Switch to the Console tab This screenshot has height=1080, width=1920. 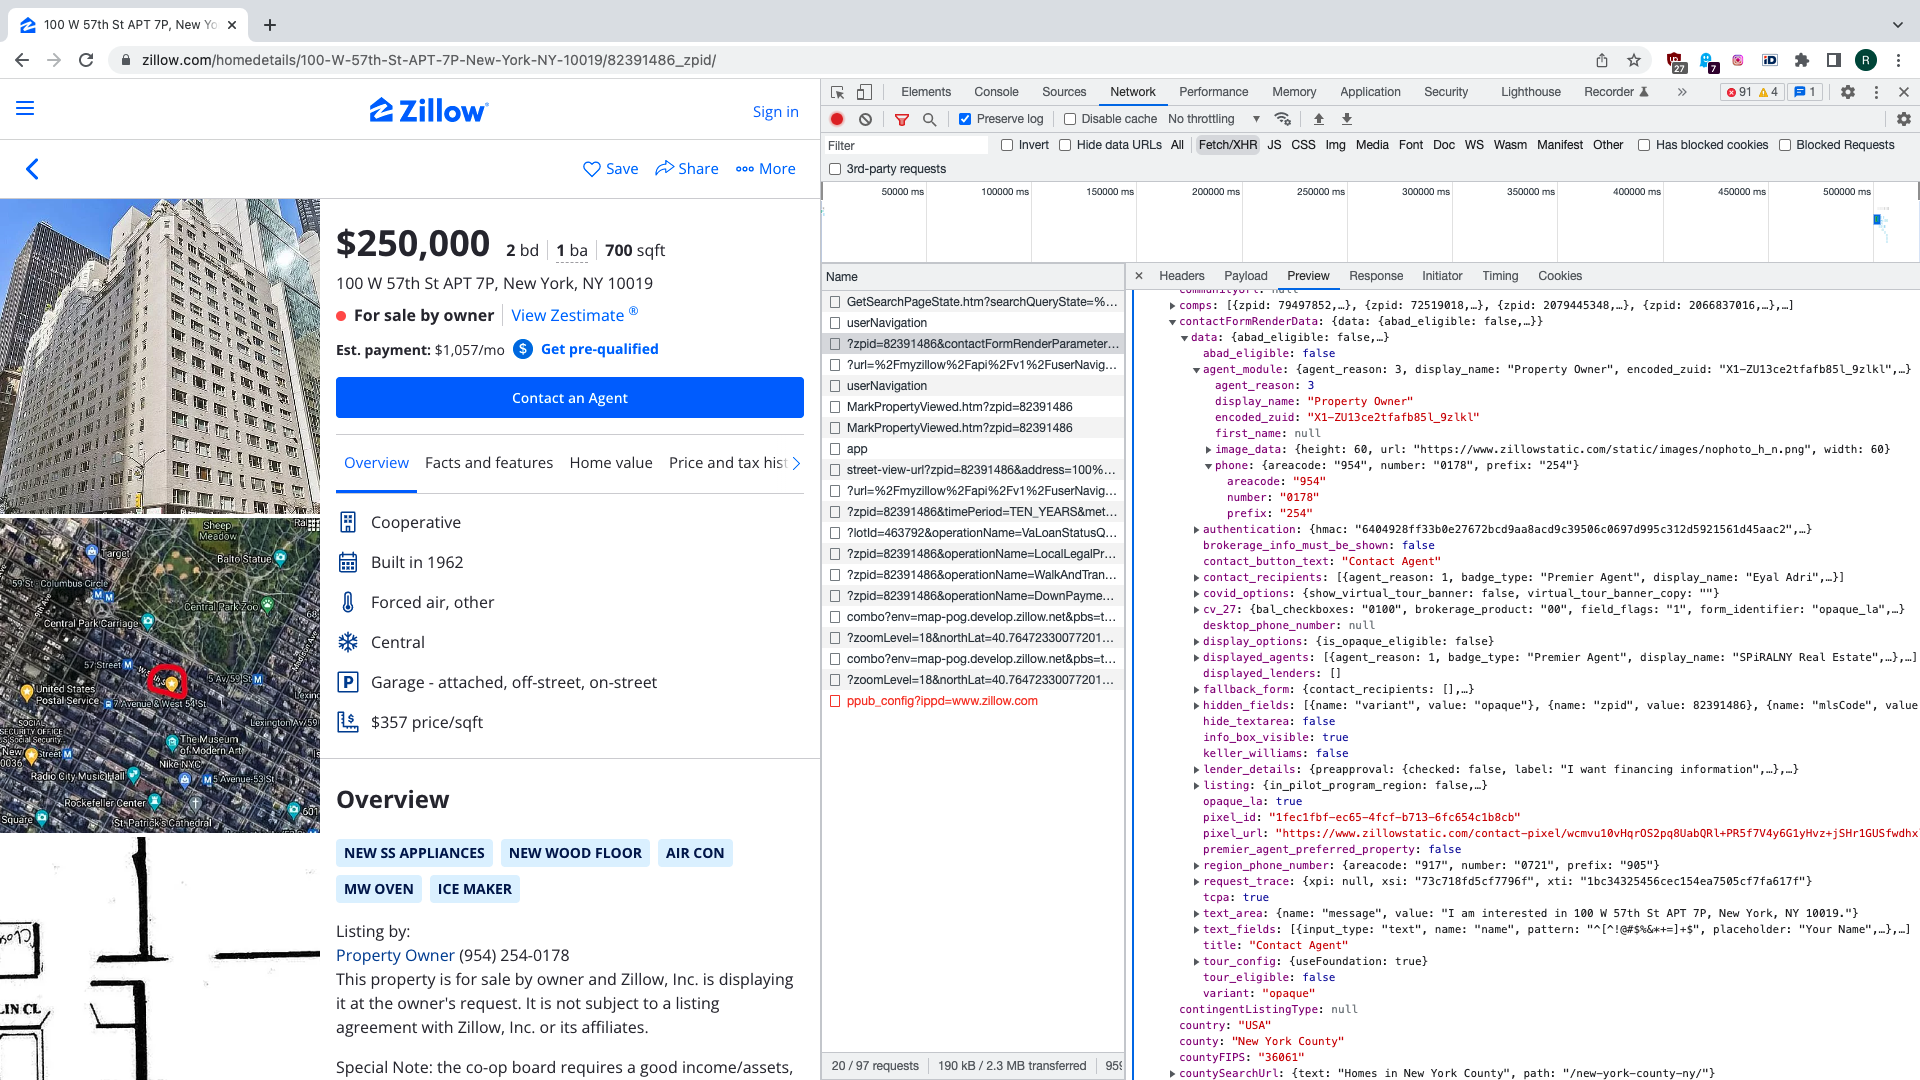[x=996, y=92]
